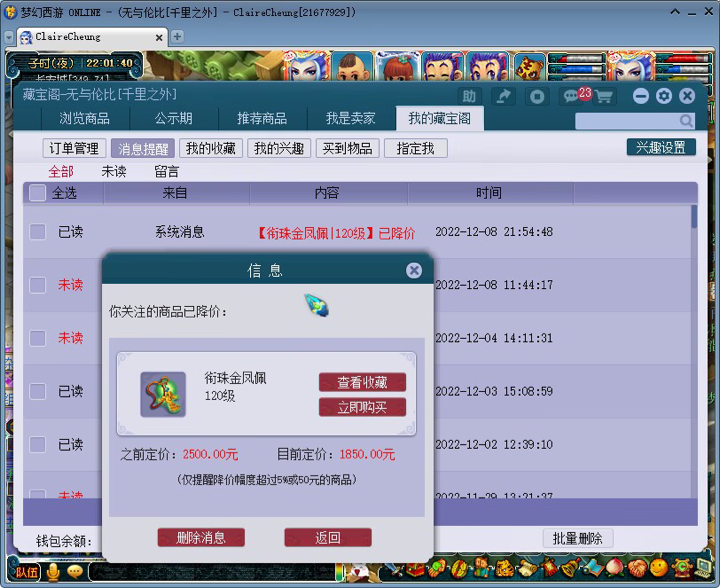Click the 批量删除 button

coord(578,538)
